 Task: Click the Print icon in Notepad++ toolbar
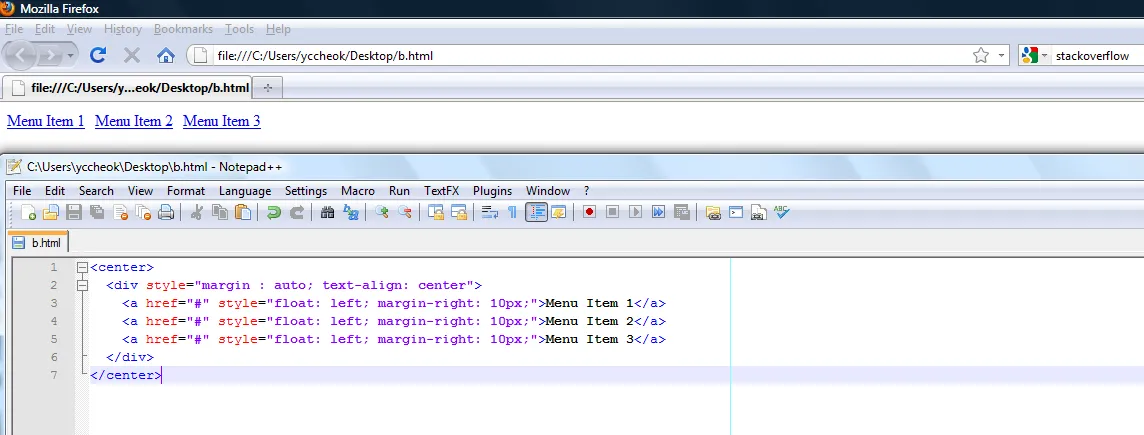[x=166, y=212]
